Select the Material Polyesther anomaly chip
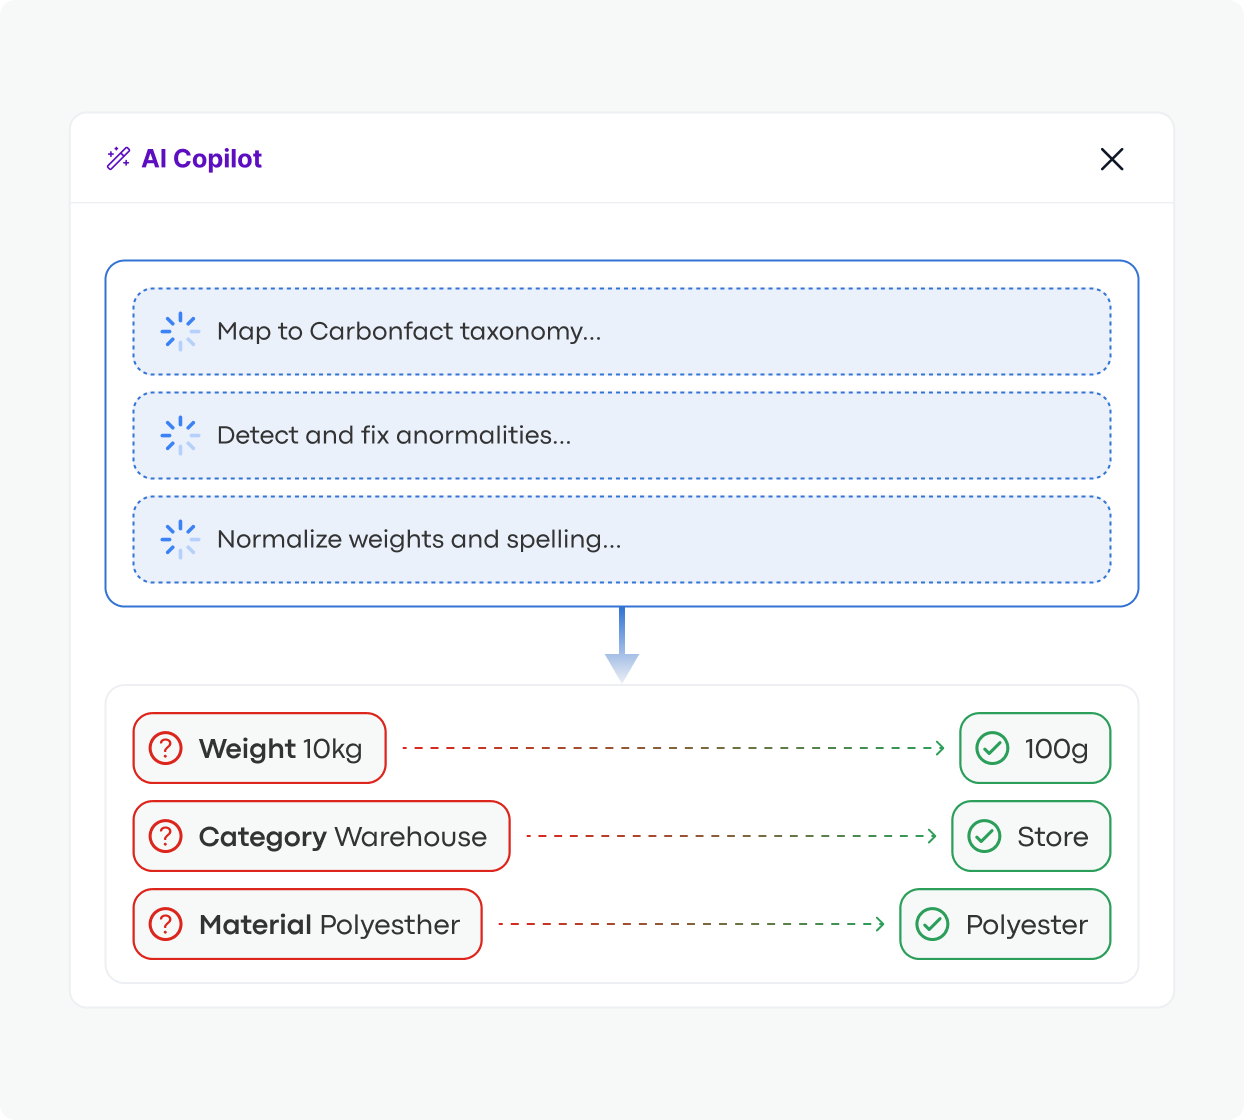 (x=307, y=924)
